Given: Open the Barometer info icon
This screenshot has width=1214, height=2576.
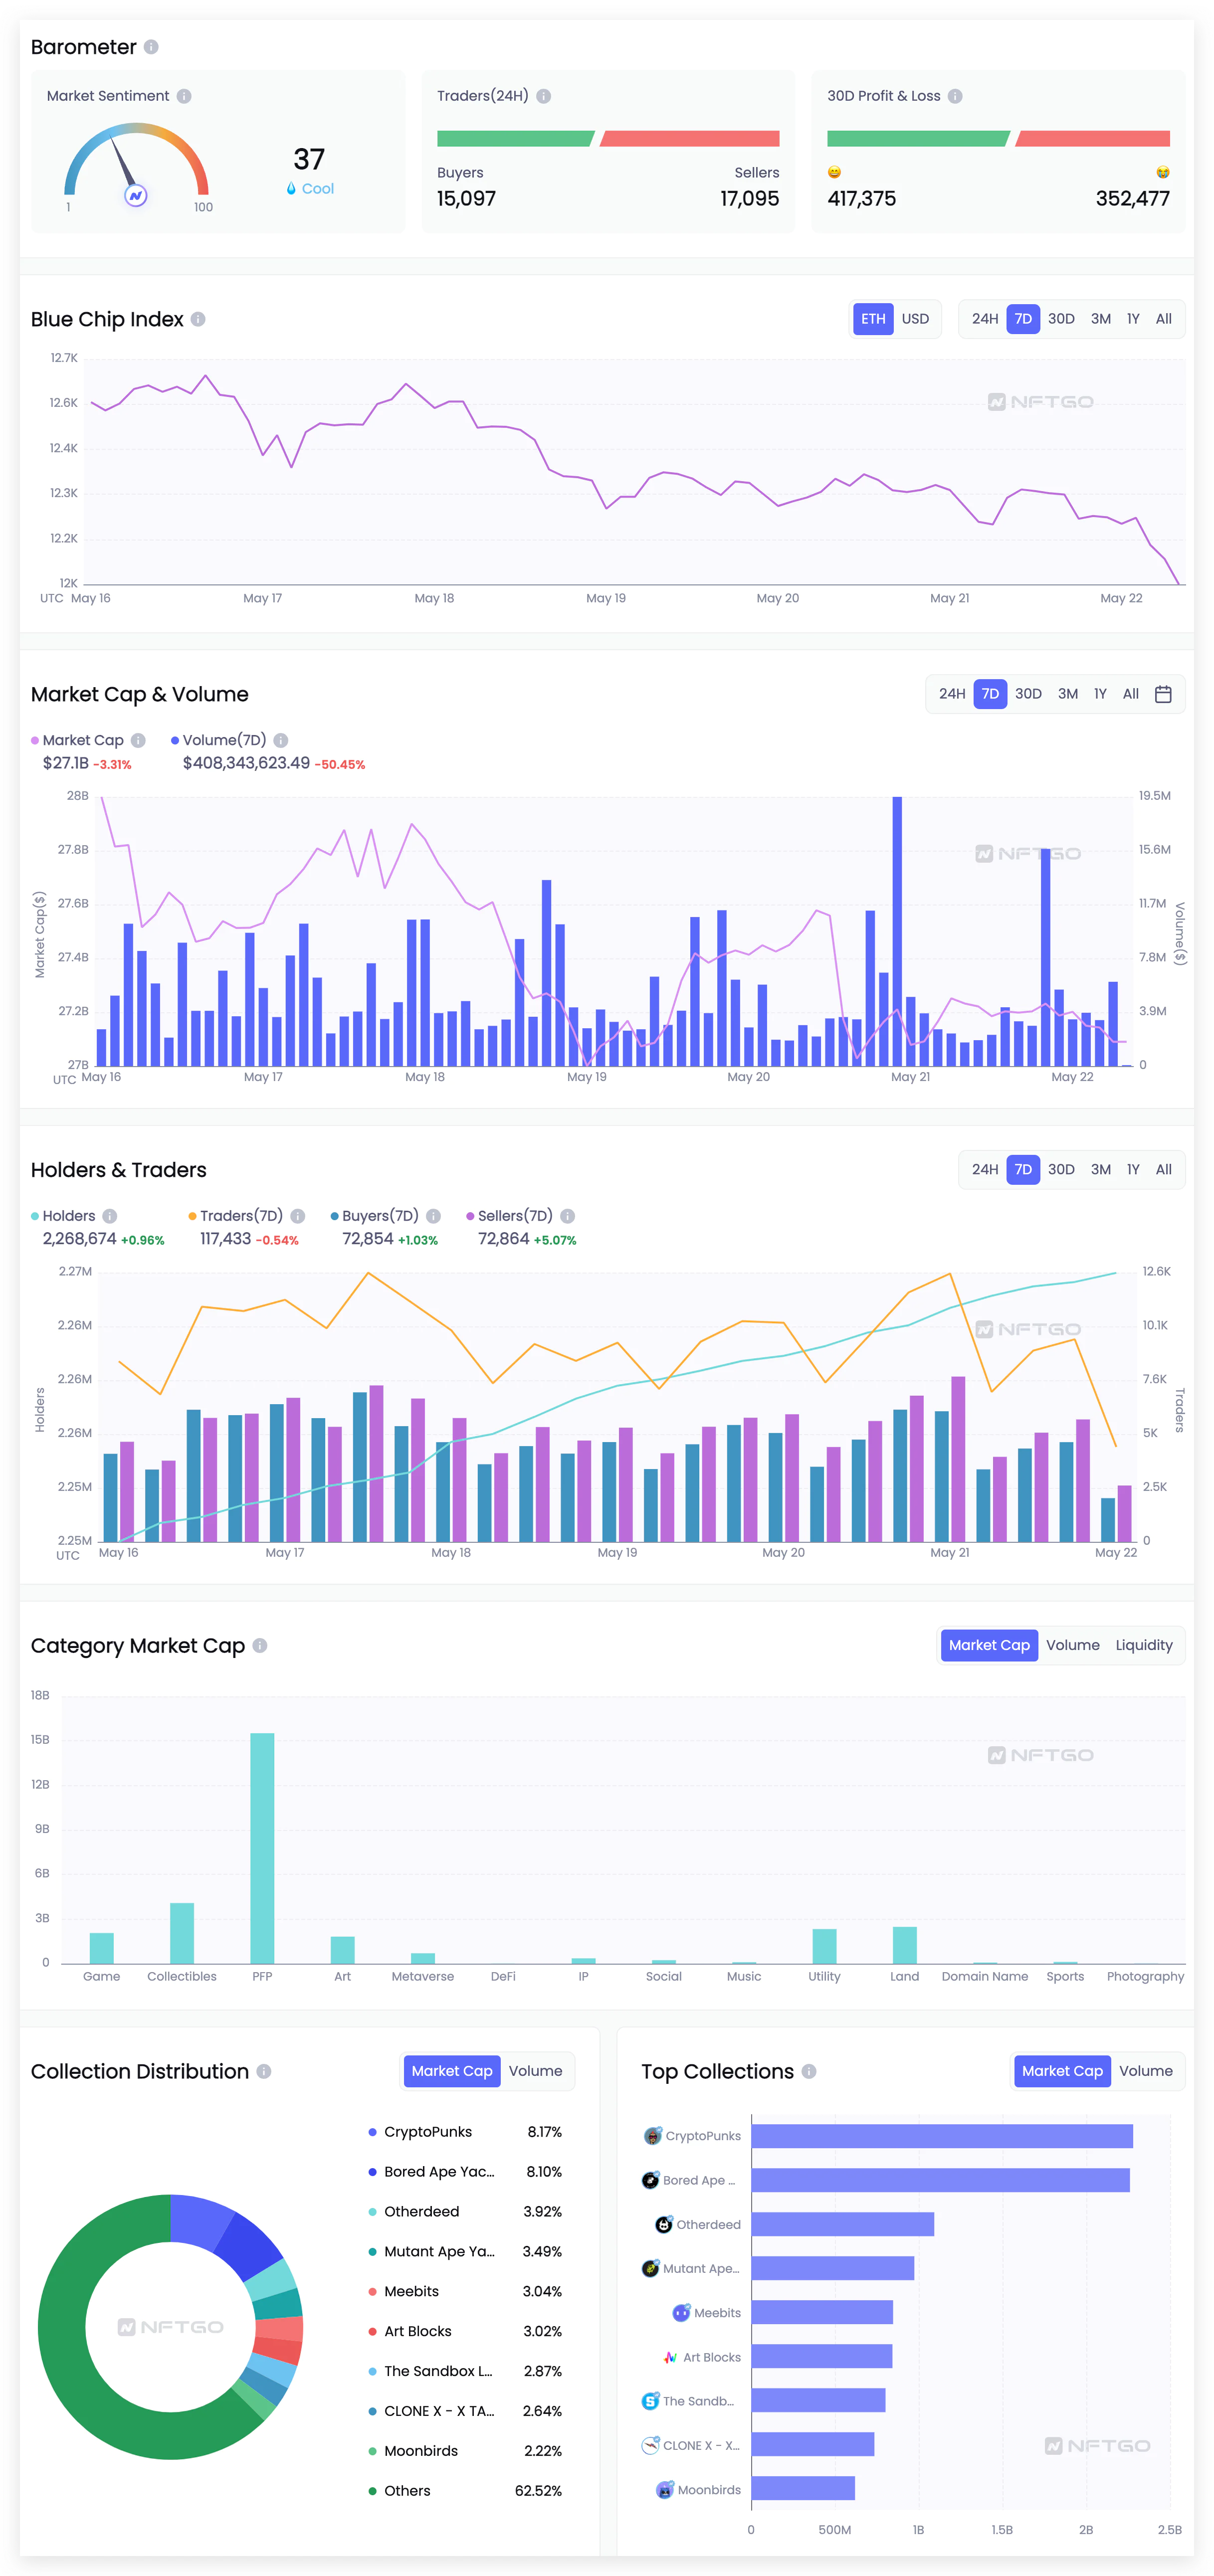Looking at the screenshot, I should pyautogui.click(x=151, y=47).
